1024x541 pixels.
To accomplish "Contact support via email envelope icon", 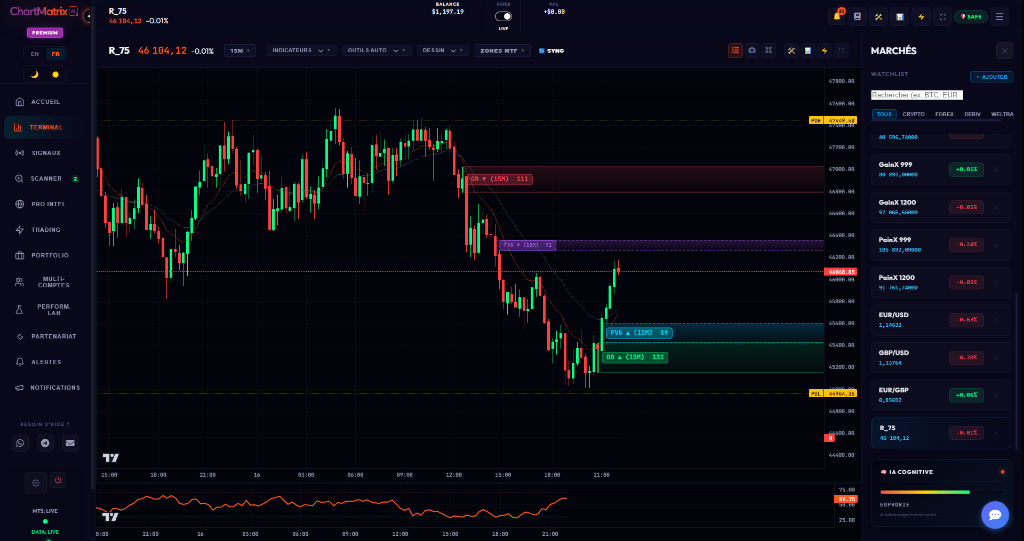I will 71,443.
